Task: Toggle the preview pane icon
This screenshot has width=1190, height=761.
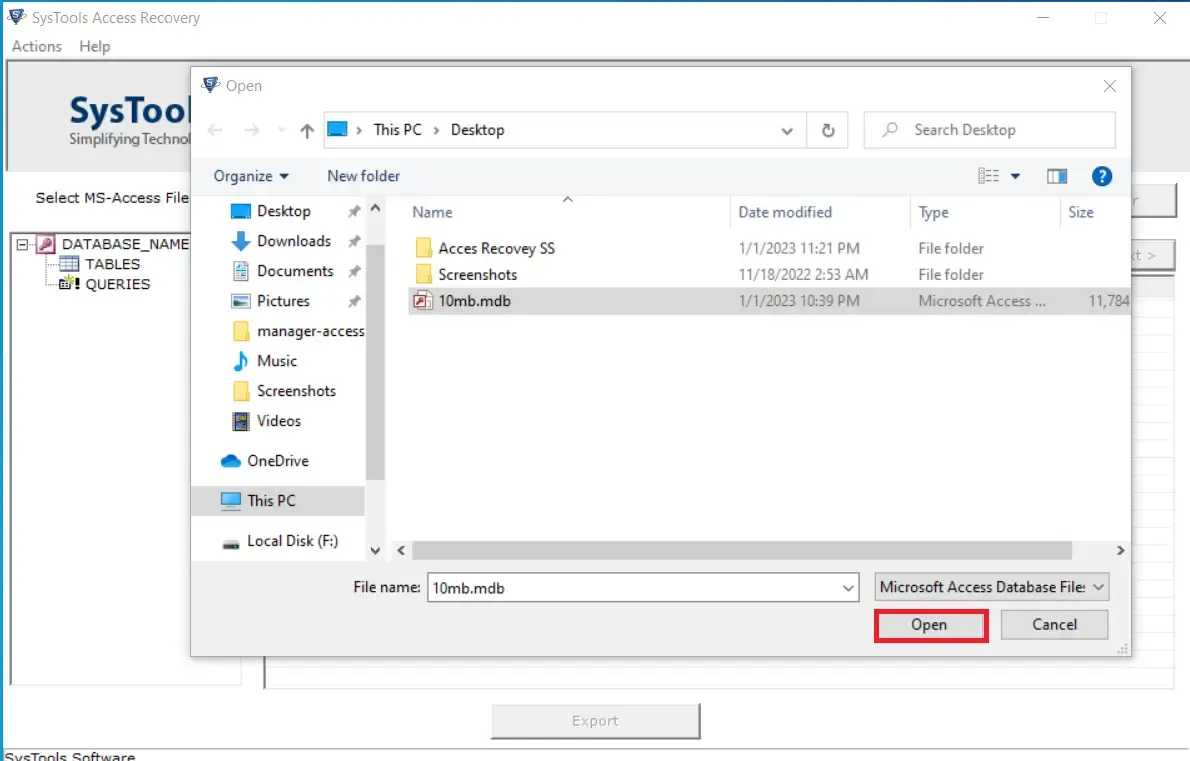Action: 1056,177
